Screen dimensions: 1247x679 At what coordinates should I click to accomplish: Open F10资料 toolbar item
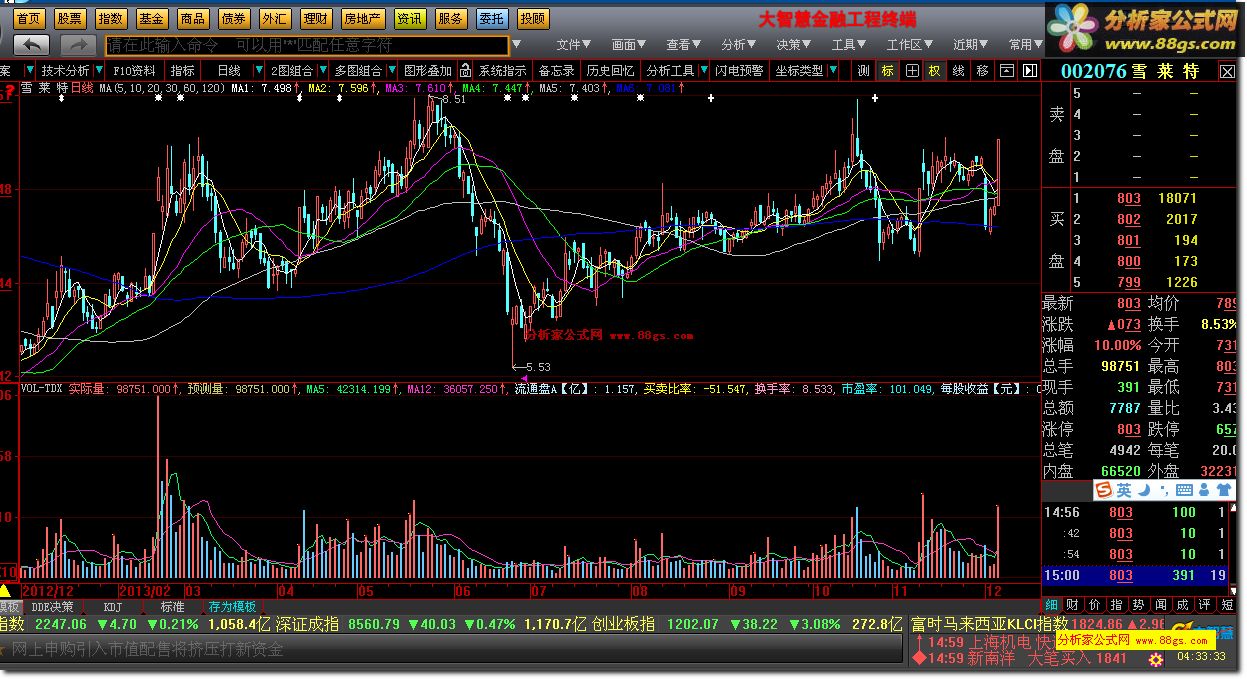point(134,71)
